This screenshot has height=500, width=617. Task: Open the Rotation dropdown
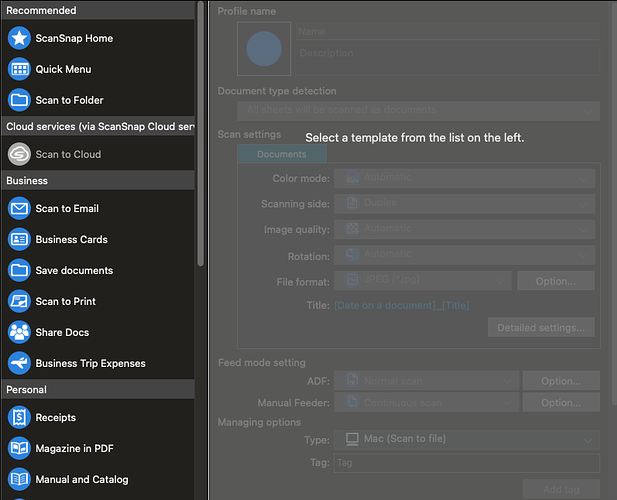click(464, 255)
